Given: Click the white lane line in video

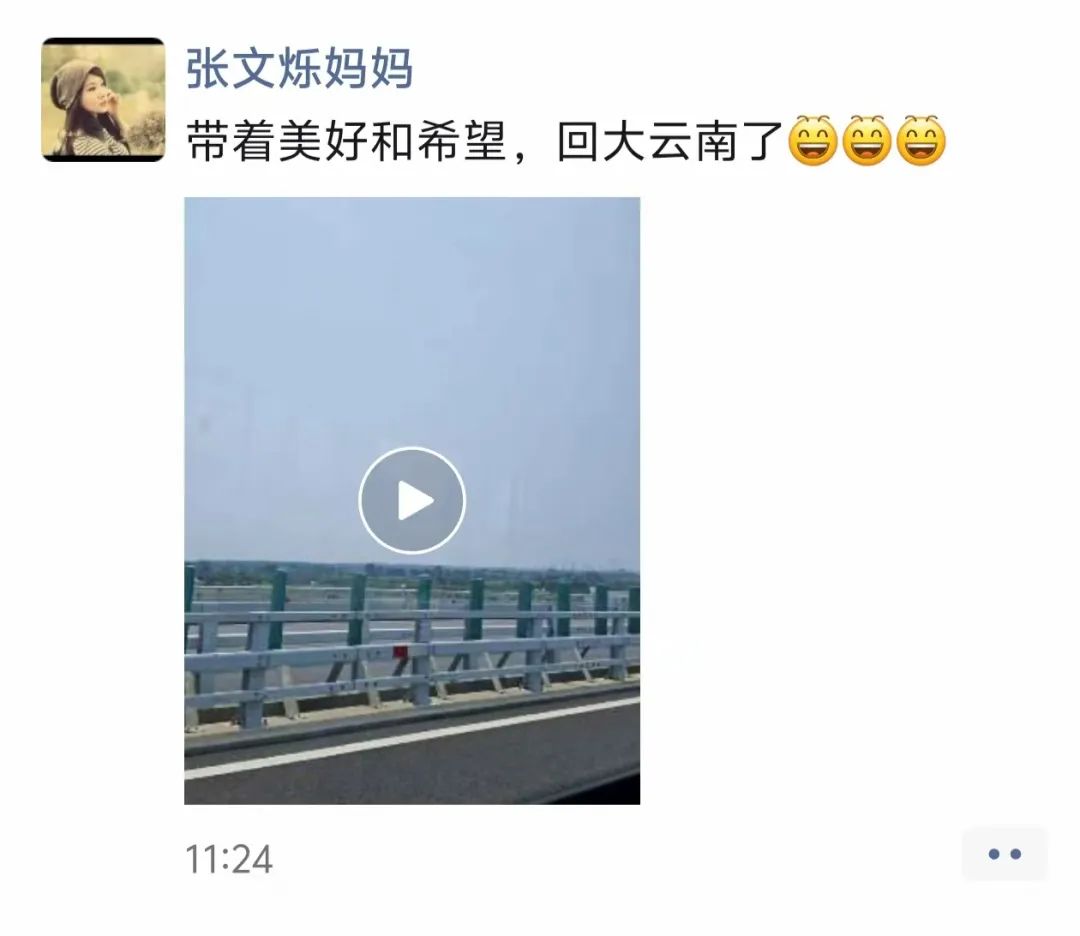Looking at the screenshot, I should [x=412, y=738].
